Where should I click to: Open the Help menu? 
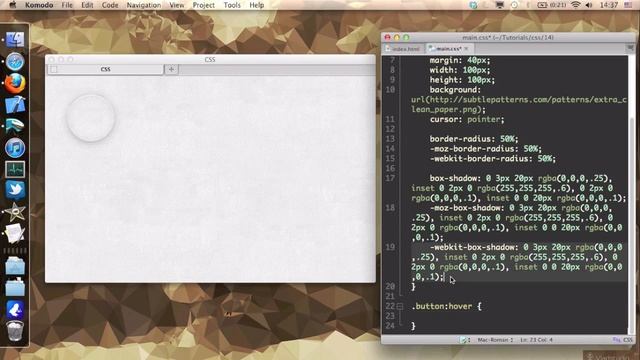(x=257, y=5)
